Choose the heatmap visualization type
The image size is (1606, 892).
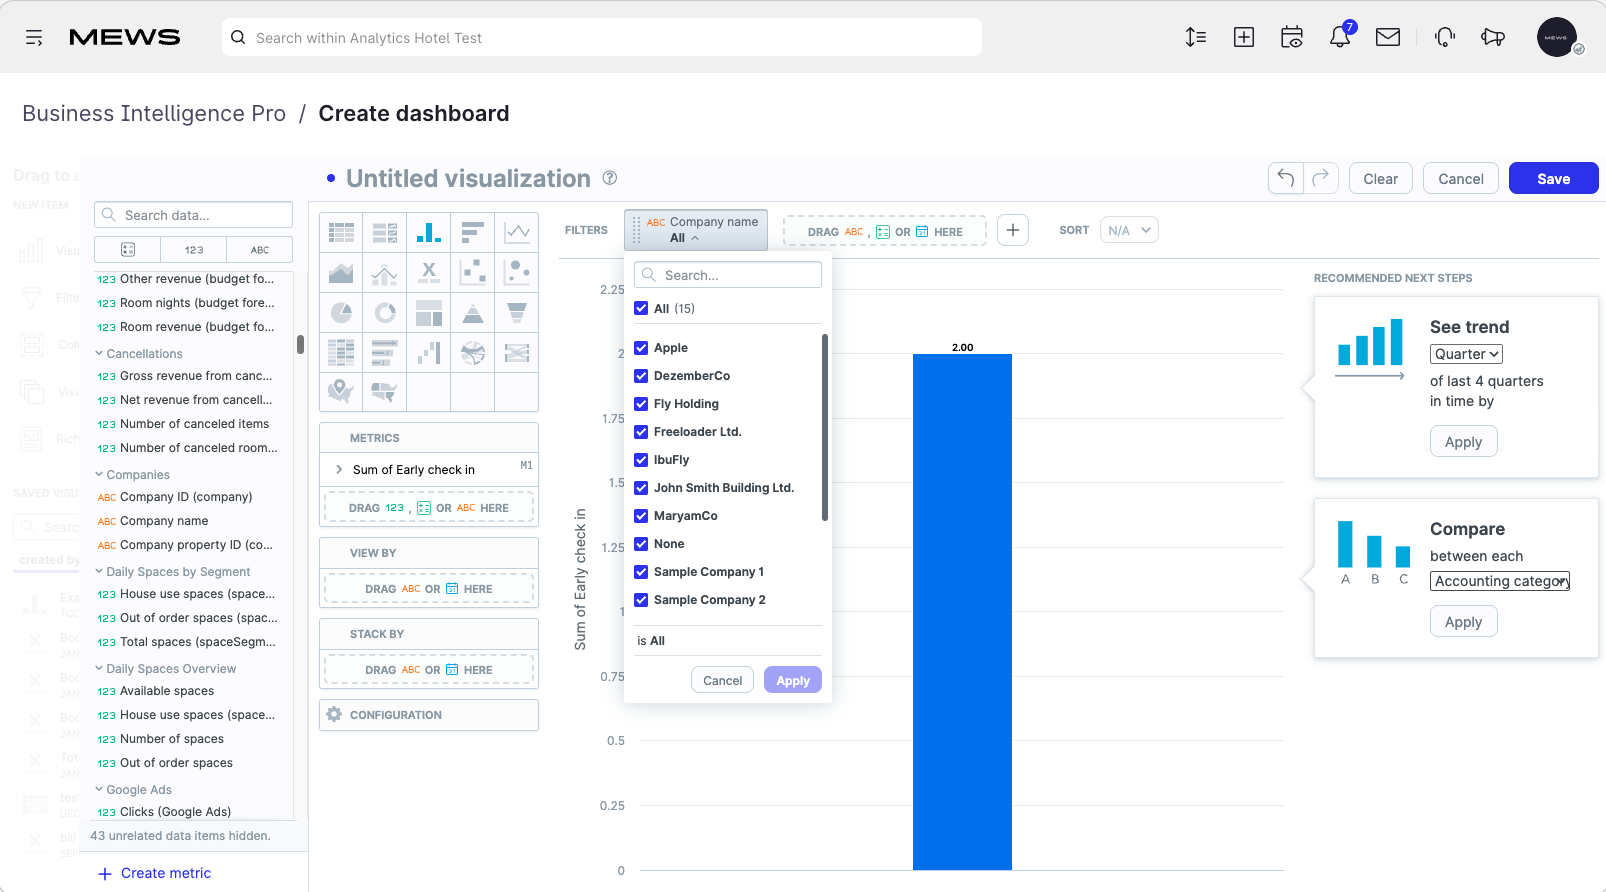[341, 352]
